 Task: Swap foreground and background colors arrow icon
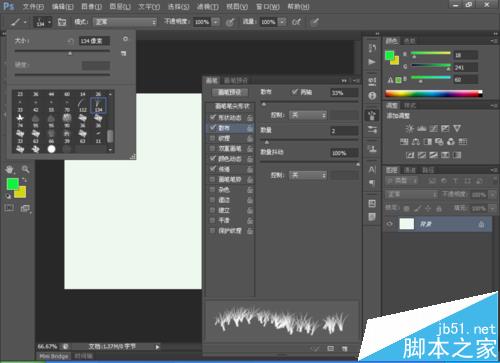(24, 180)
